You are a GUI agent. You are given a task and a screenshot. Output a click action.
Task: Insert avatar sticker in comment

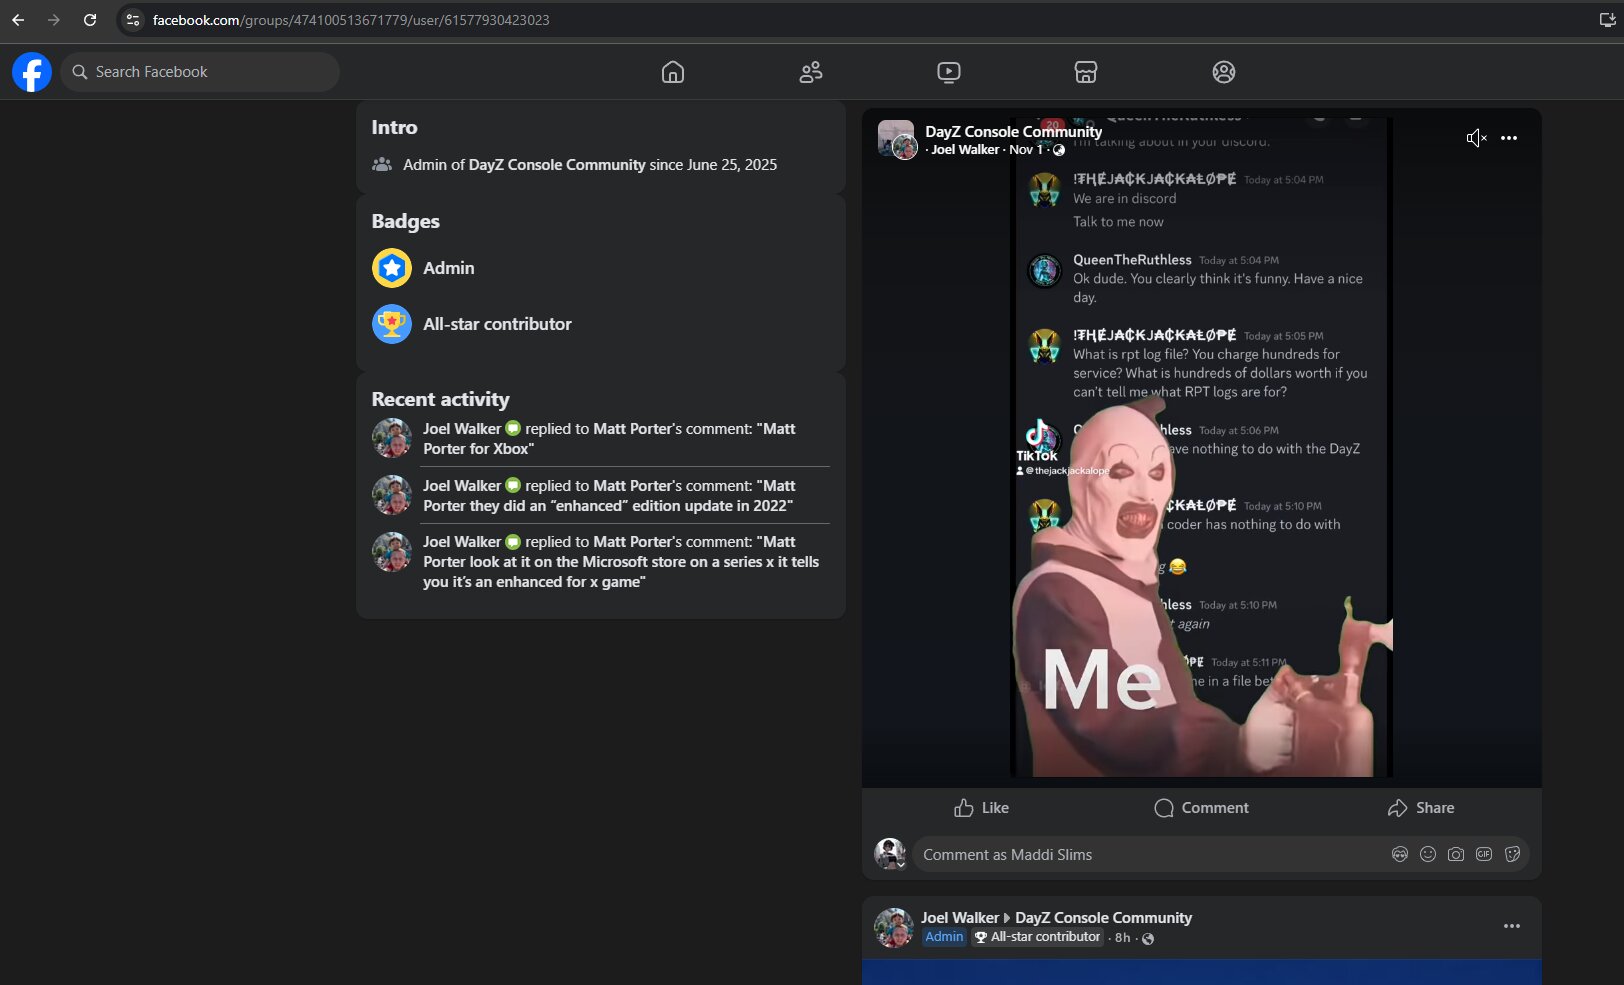1400,855
